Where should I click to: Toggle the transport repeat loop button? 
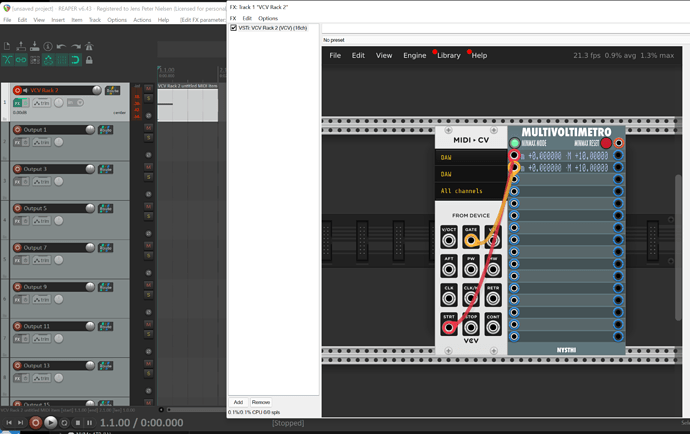64,423
